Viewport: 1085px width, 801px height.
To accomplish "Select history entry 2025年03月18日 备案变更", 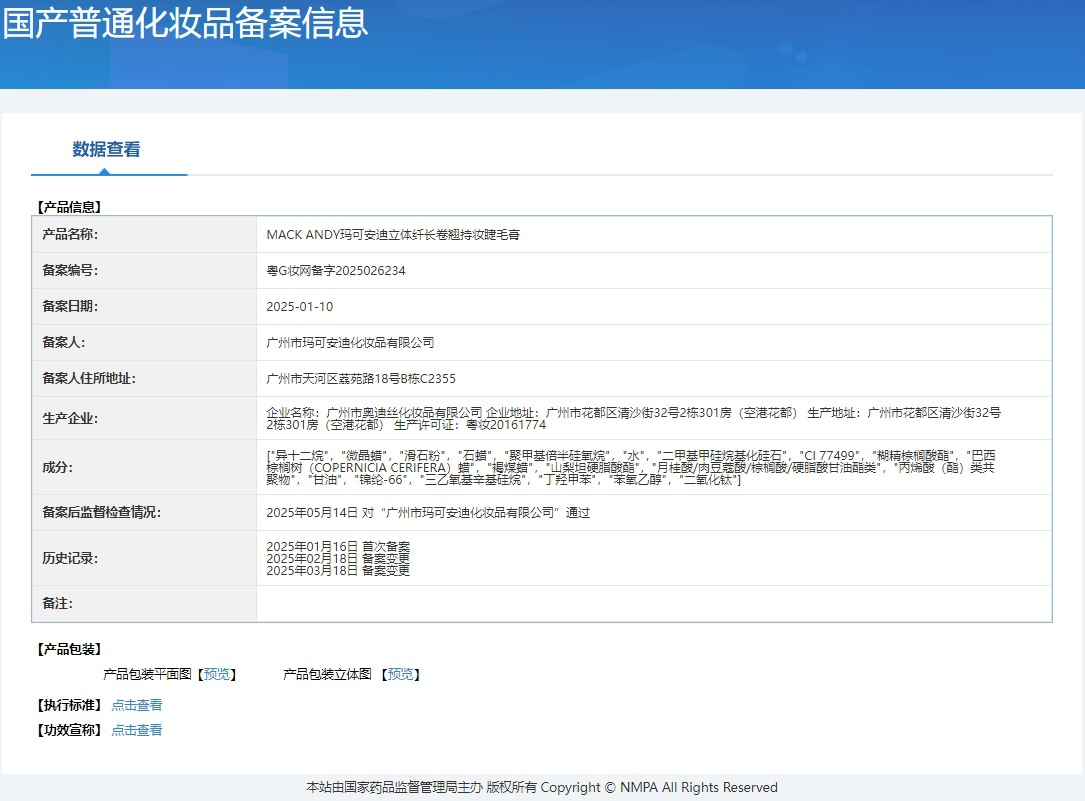I will coord(338,570).
